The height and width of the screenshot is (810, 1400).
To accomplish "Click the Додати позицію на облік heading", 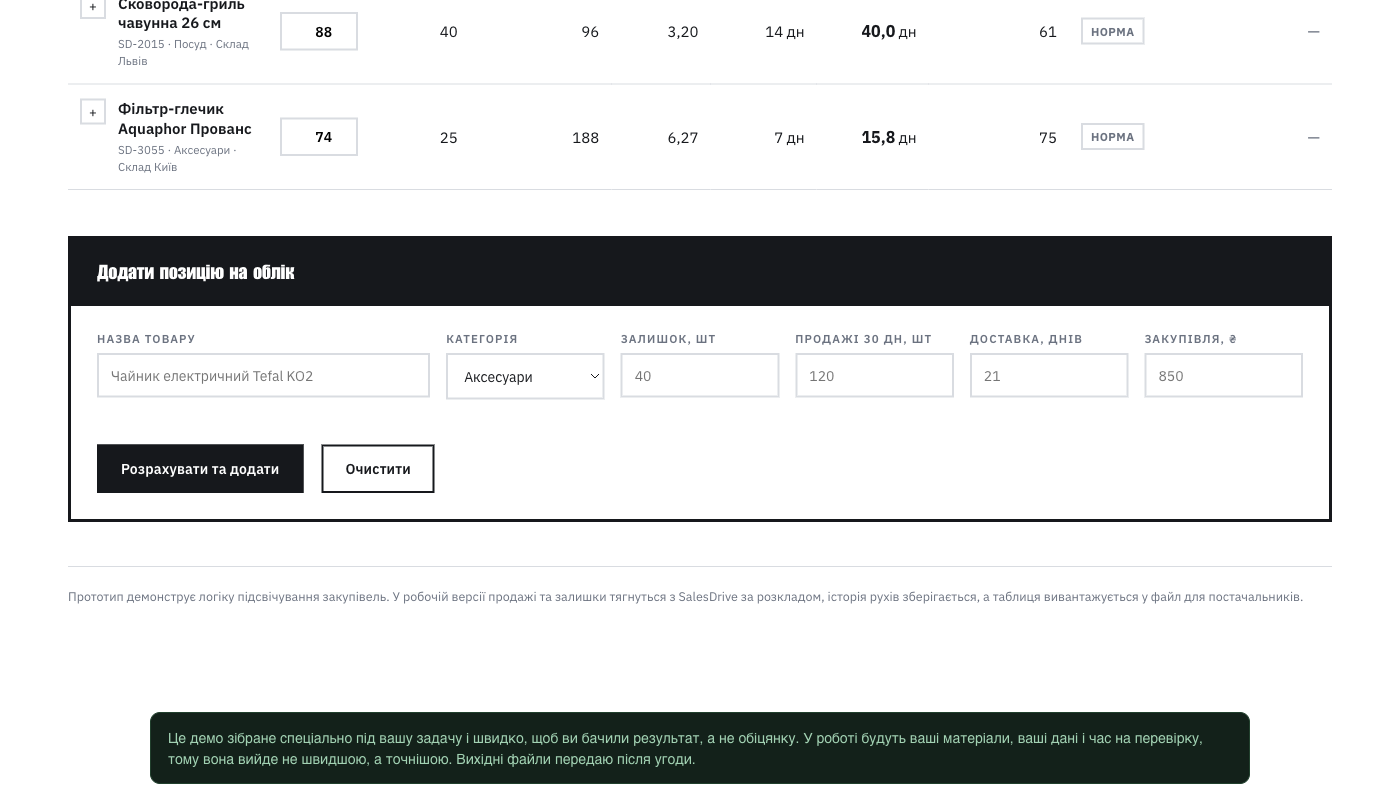I will coord(196,272).
